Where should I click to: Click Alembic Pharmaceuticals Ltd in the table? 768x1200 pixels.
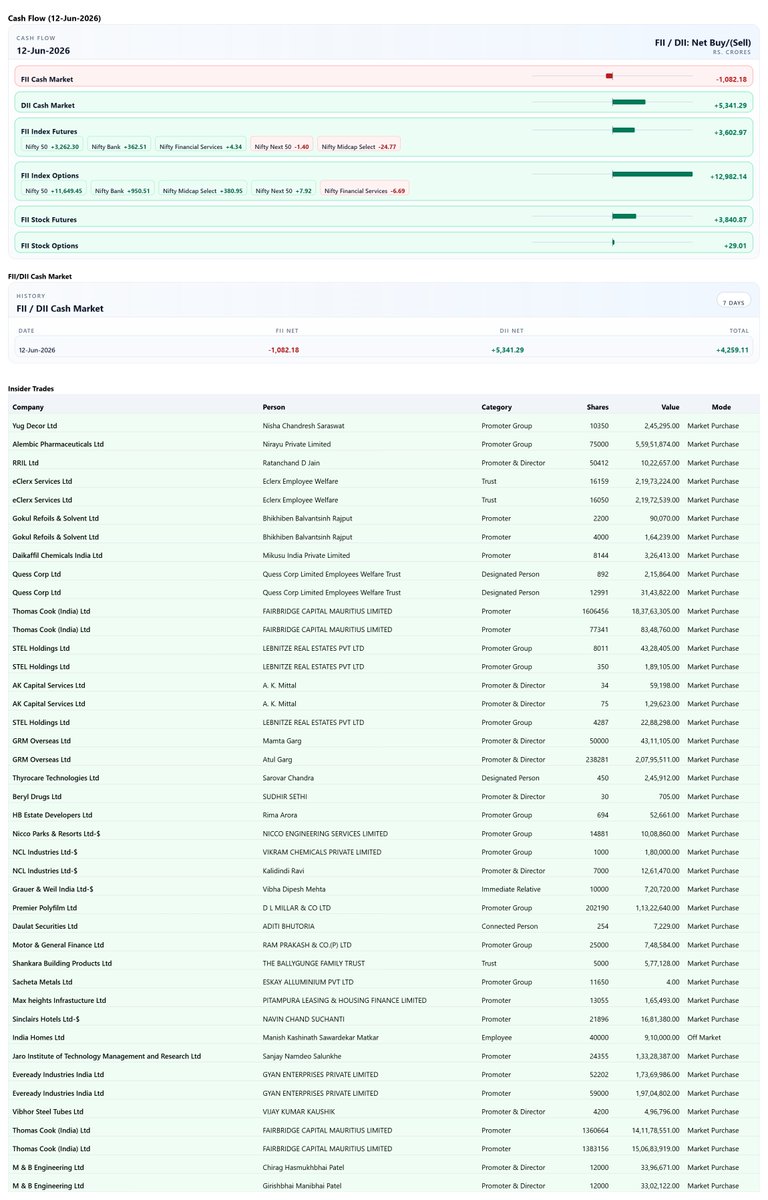58,444
